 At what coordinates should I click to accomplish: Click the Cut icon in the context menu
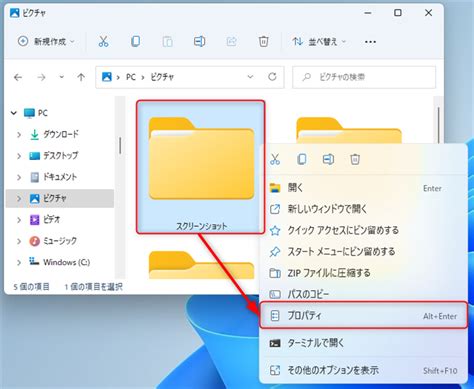(275, 159)
